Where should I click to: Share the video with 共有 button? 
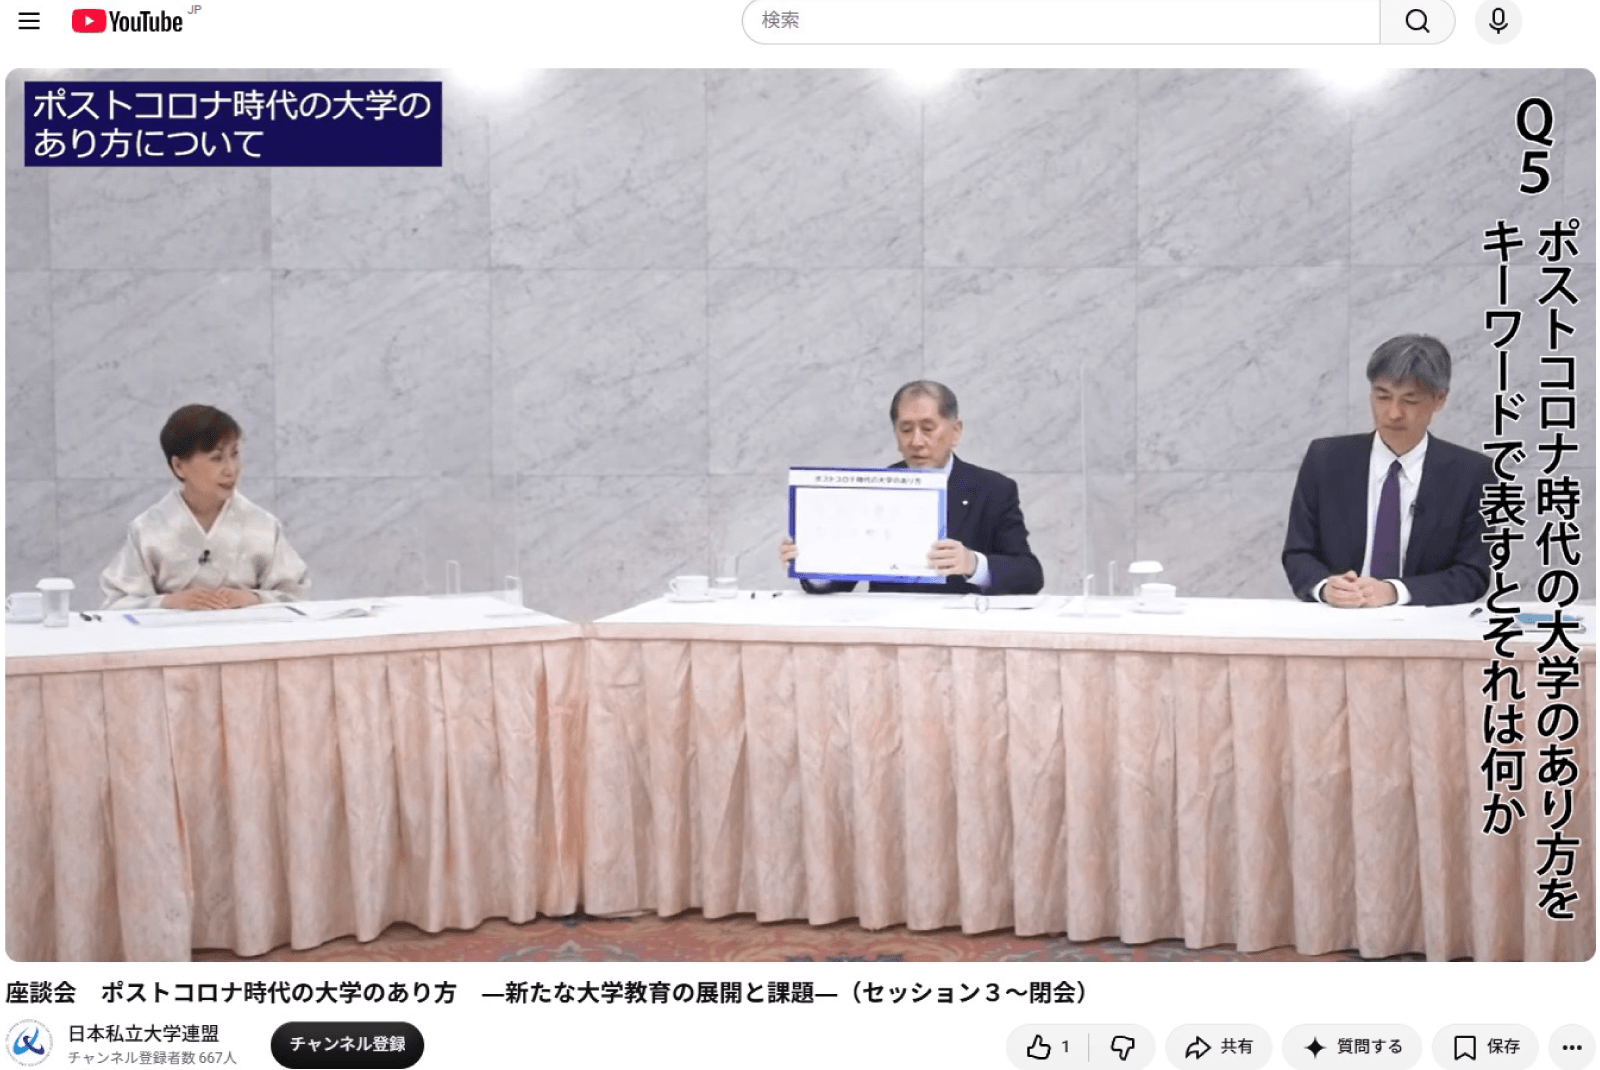pos(1218,1047)
